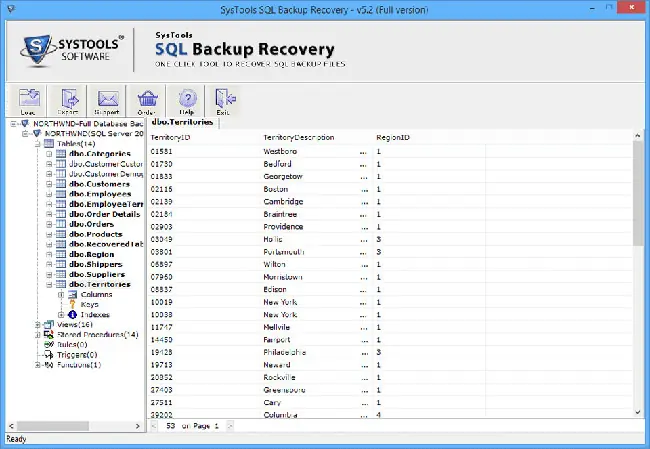Click the Columns icon under dbo.Territories
This screenshot has width=650, height=449.
(73, 294)
